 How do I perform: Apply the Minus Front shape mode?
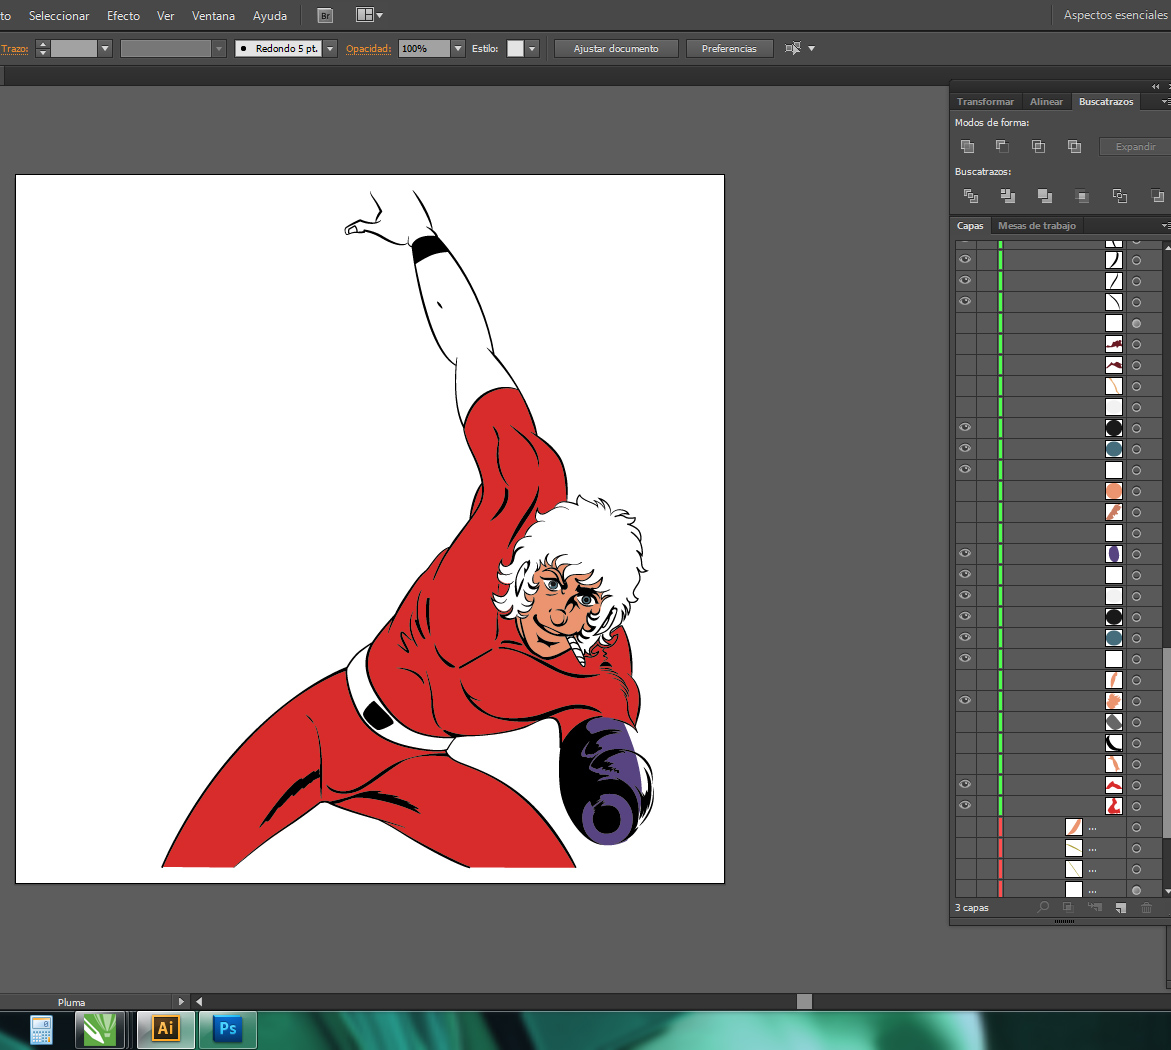click(1003, 146)
